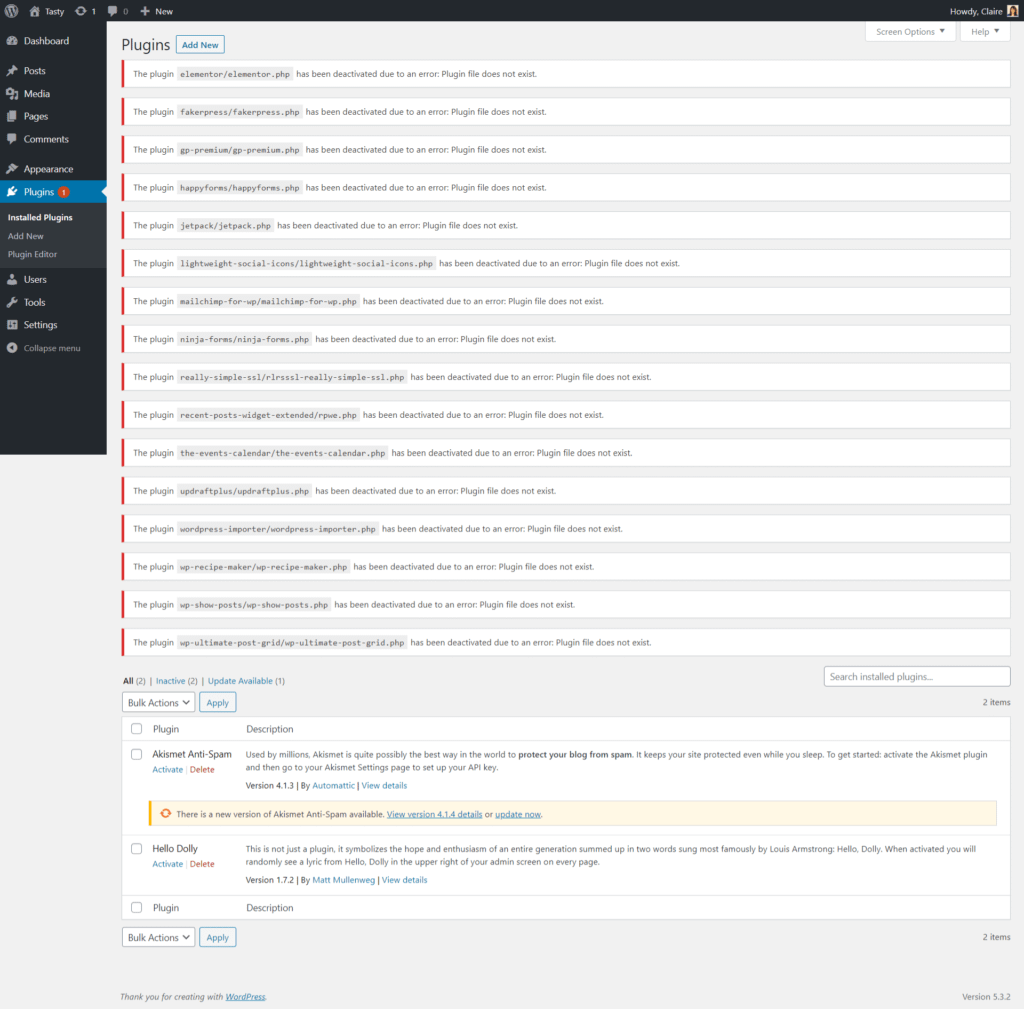Image resolution: width=1024 pixels, height=1009 pixels.
Task: Click the search installed plugins field
Action: click(x=916, y=676)
